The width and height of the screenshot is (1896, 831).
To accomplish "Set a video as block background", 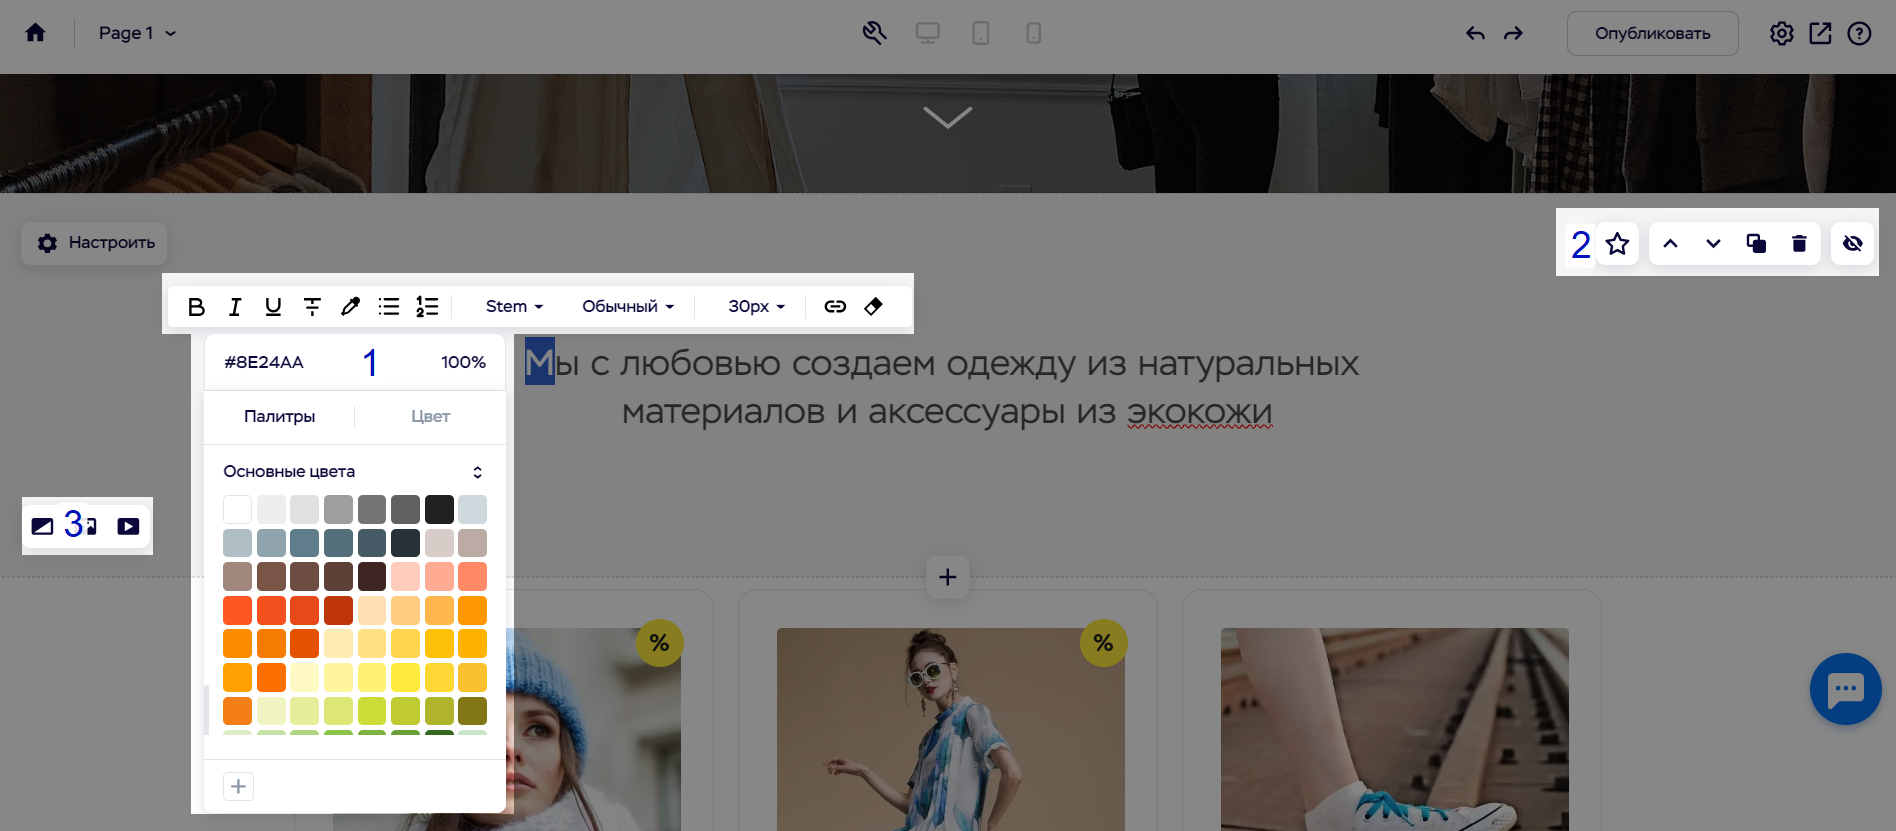I will 128,526.
